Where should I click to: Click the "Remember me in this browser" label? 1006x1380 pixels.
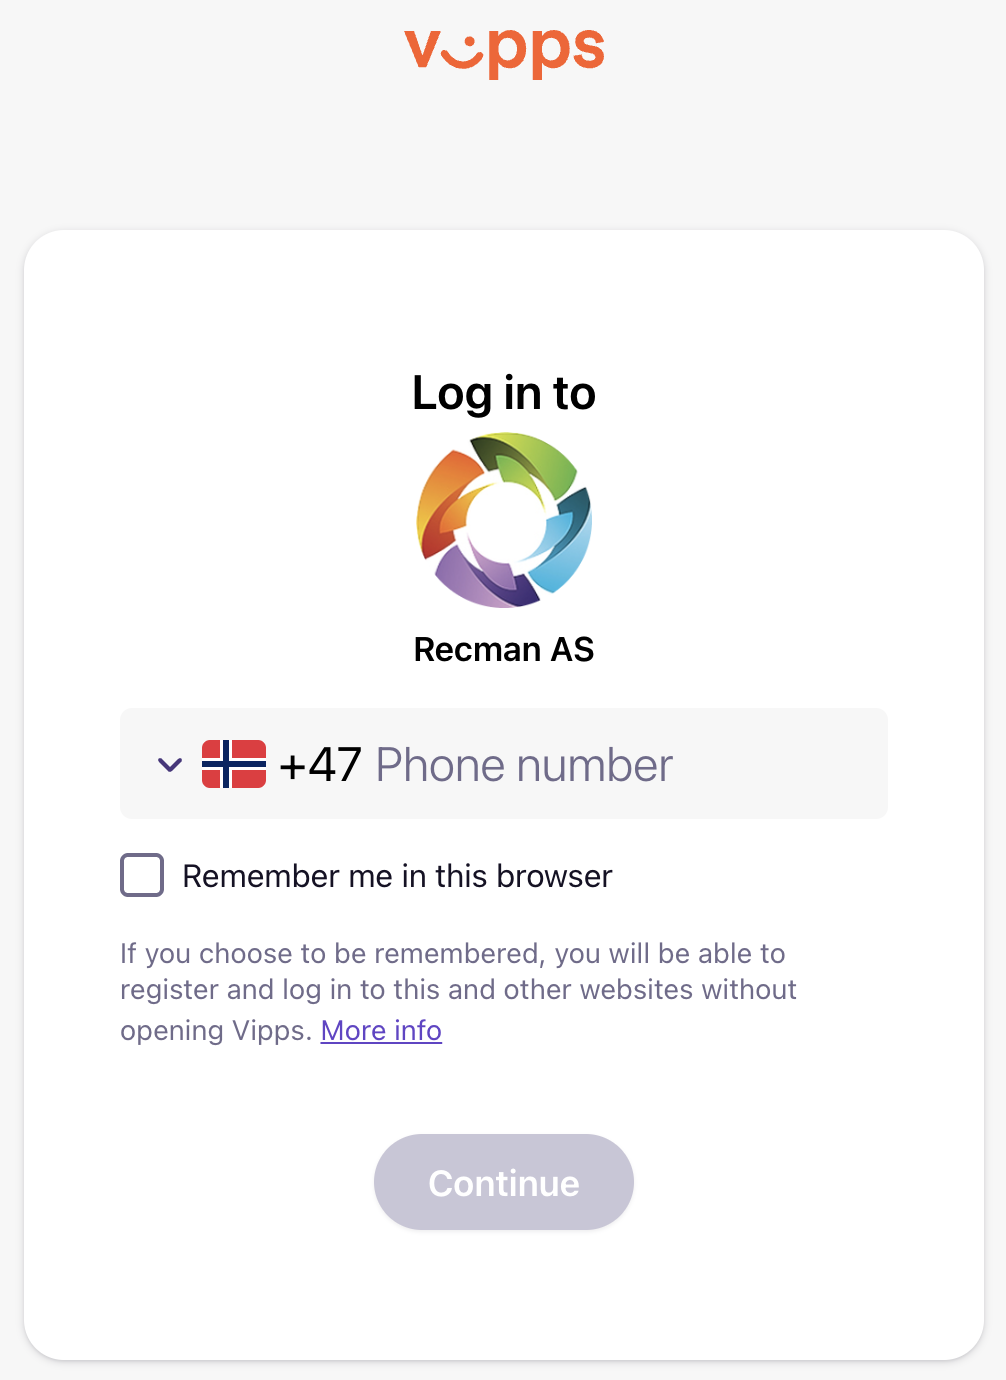(x=397, y=876)
